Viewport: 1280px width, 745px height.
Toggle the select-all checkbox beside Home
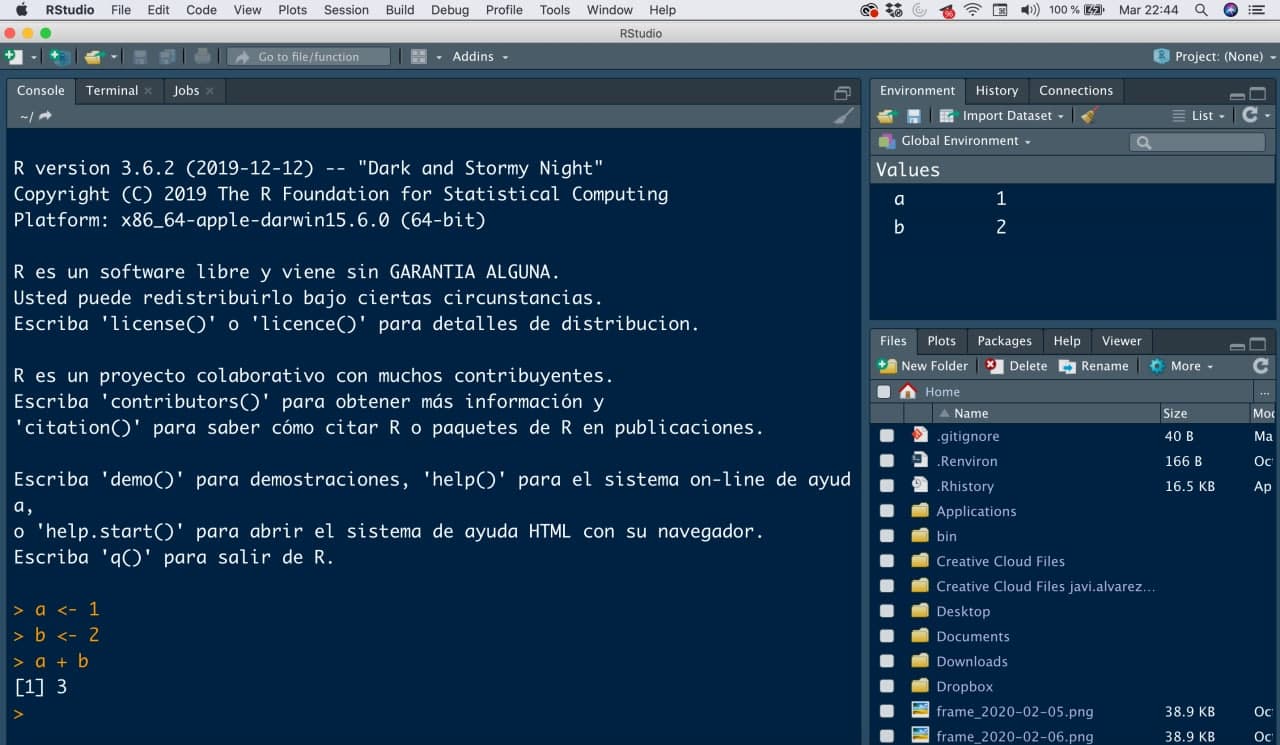pyautogui.click(x=883, y=392)
